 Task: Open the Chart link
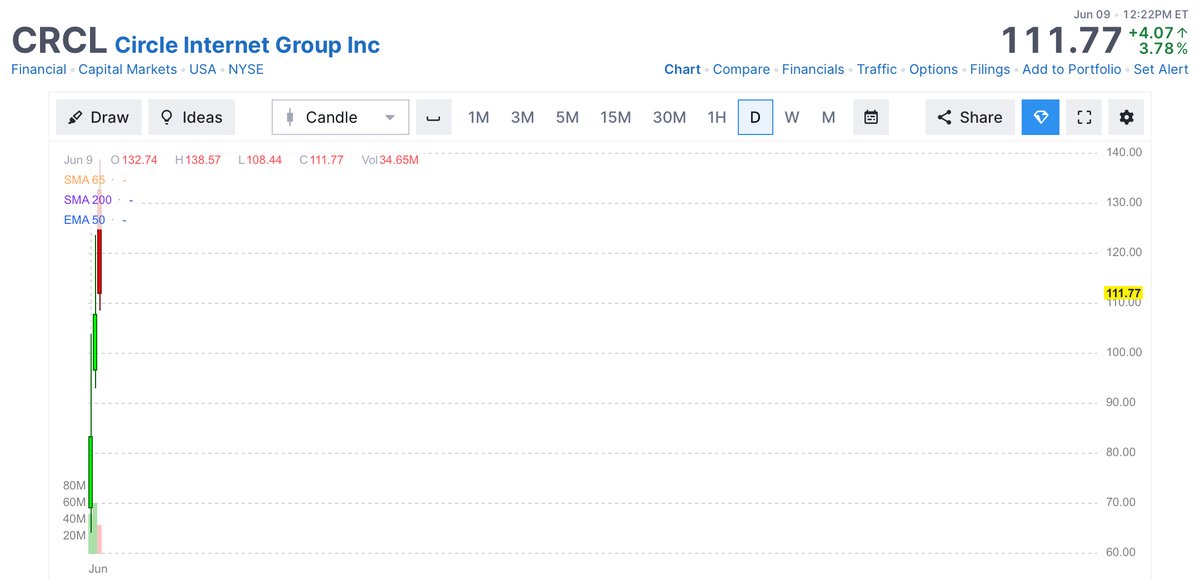click(682, 69)
